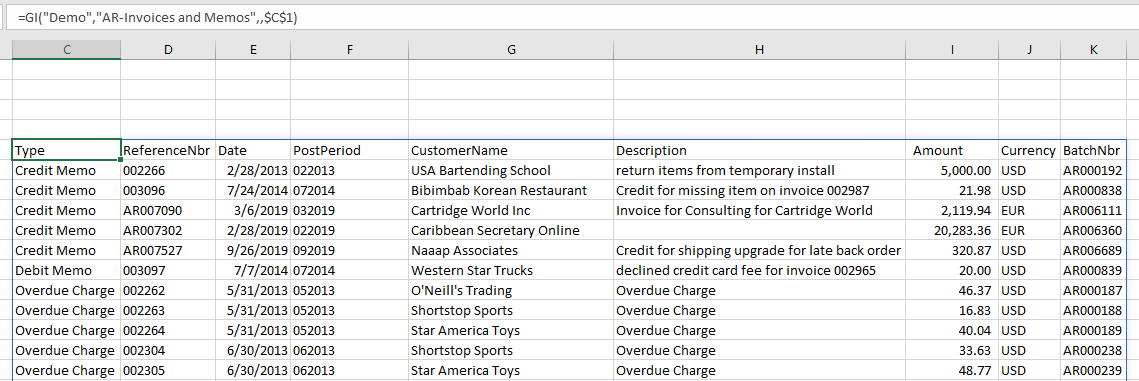Viewport: 1139px width, 381px height.
Task: Select batch number AR000192 cell
Action: click(1093, 171)
